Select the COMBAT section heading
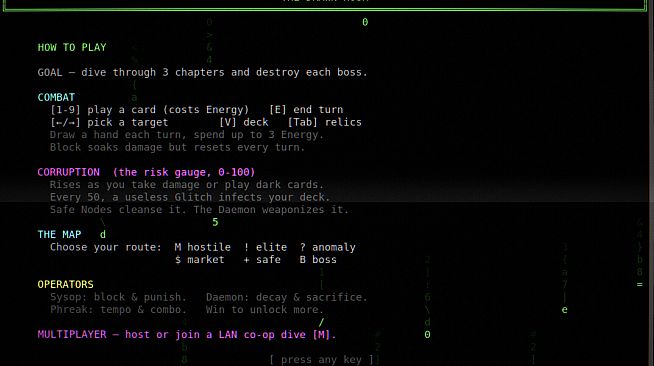Viewport: 654px width, 366px height. click(56, 98)
